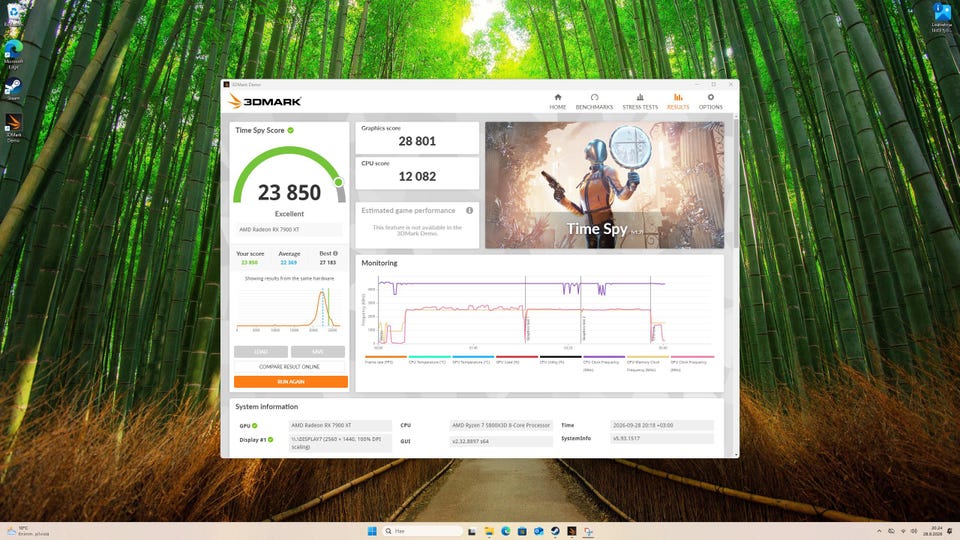Click Compare Result Online button
960x540 pixels.
[x=289, y=367]
